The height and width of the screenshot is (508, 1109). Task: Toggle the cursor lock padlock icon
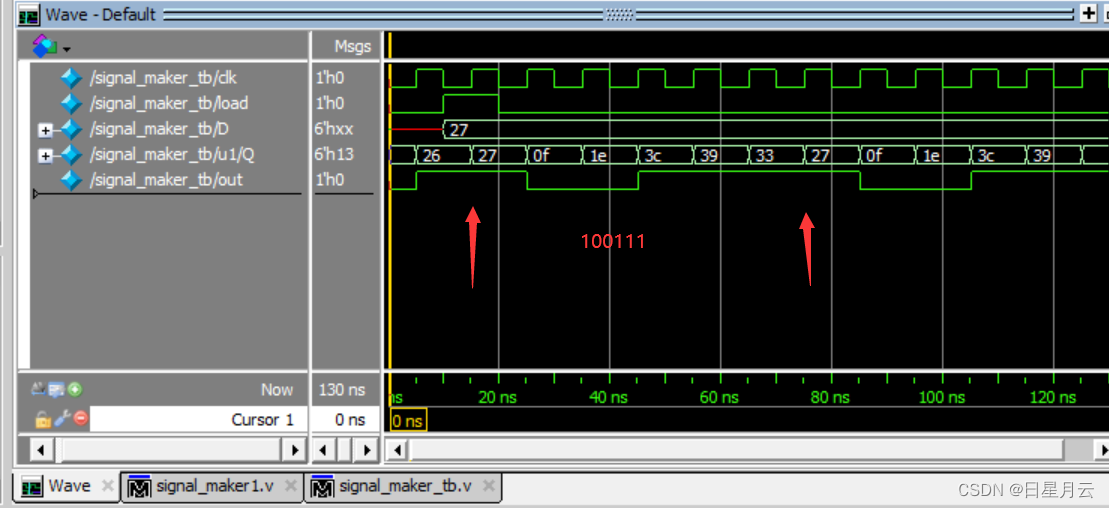click(x=42, y=420)
